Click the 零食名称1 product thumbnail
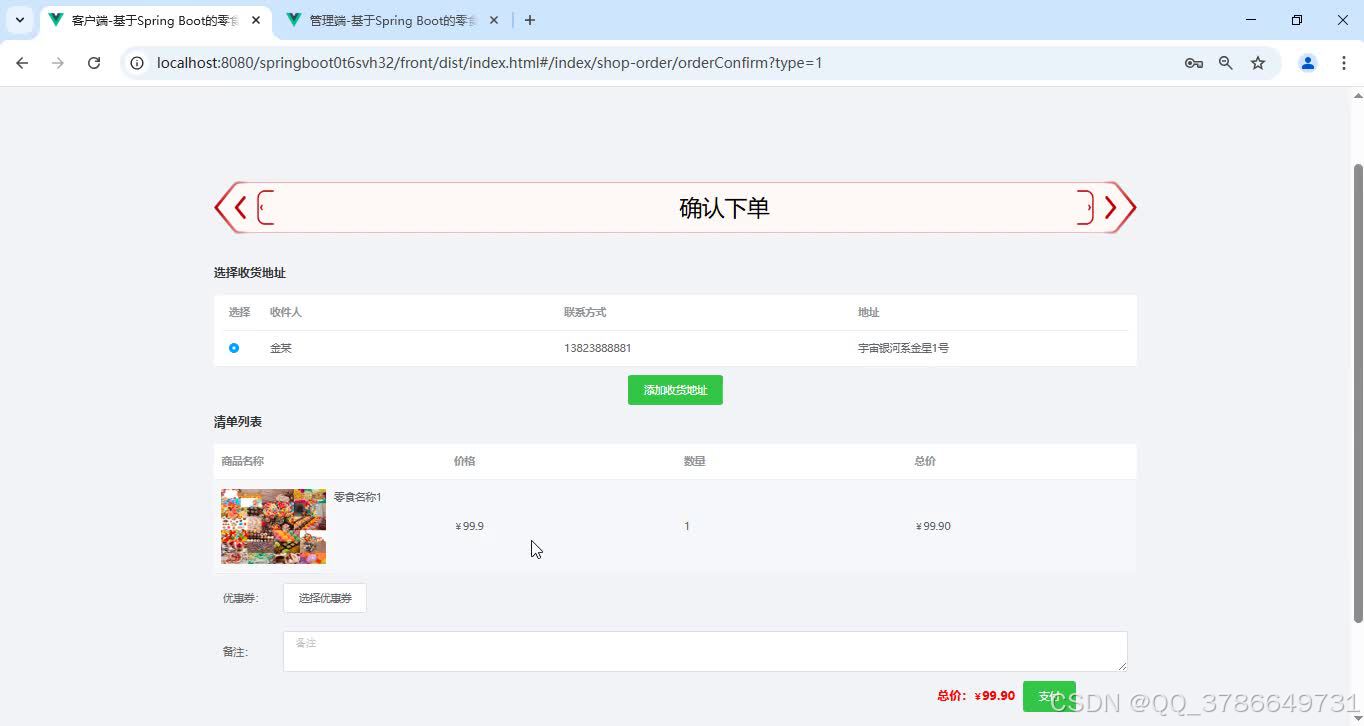The image size is (1364, 726). 273,526
